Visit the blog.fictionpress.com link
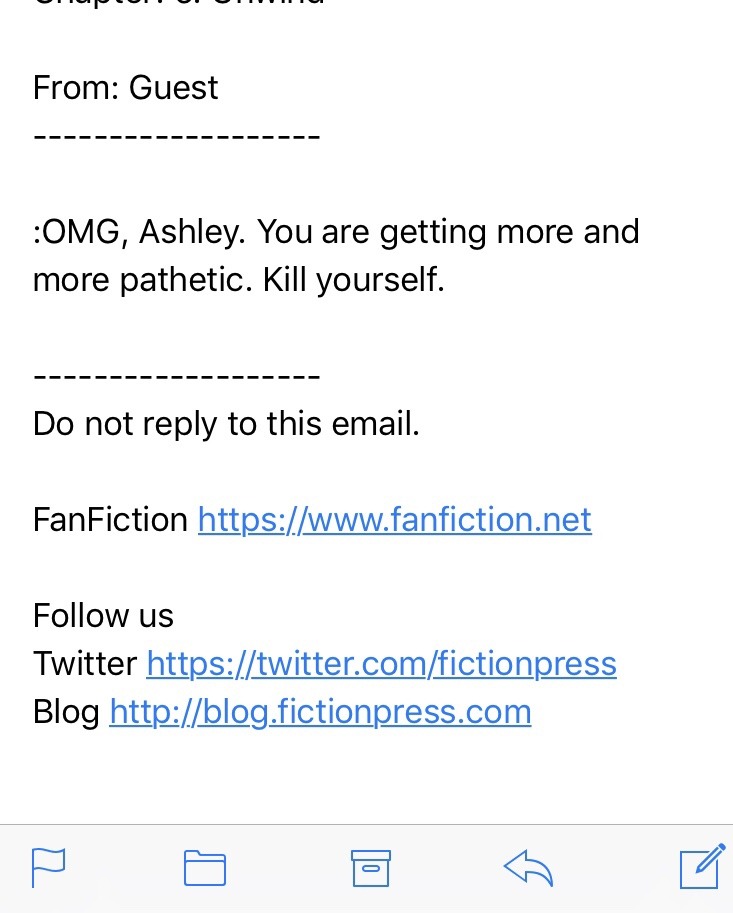 320,711
